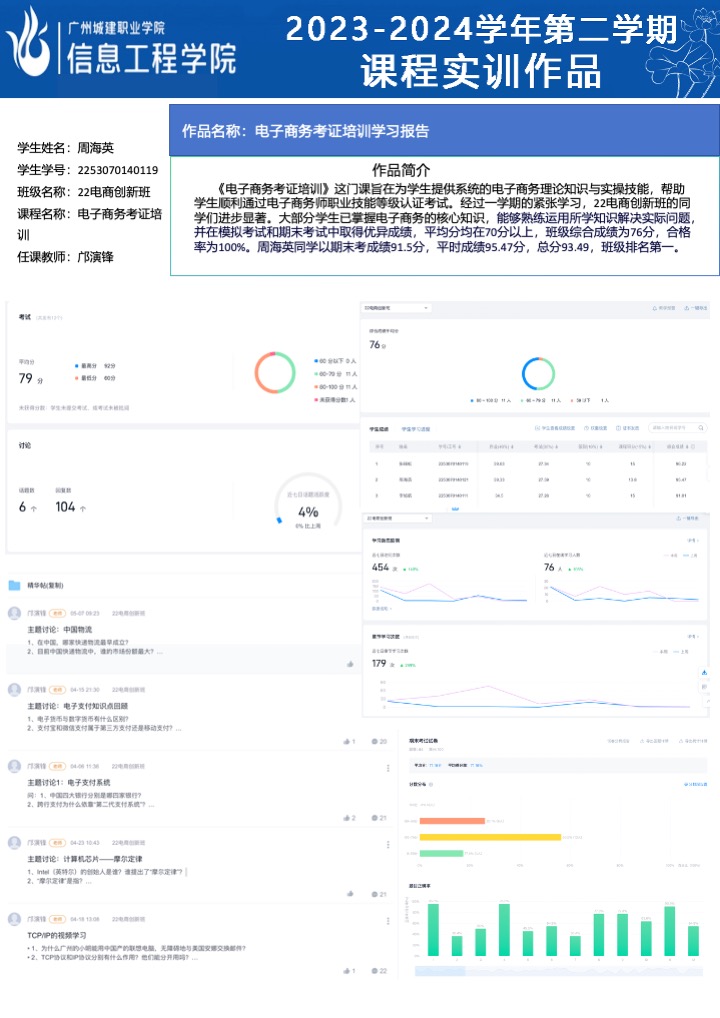Image resolution: width=720 pixels, height=1018 pixels.
Task: Open class selector dropdown above average score
Action: 396,308
